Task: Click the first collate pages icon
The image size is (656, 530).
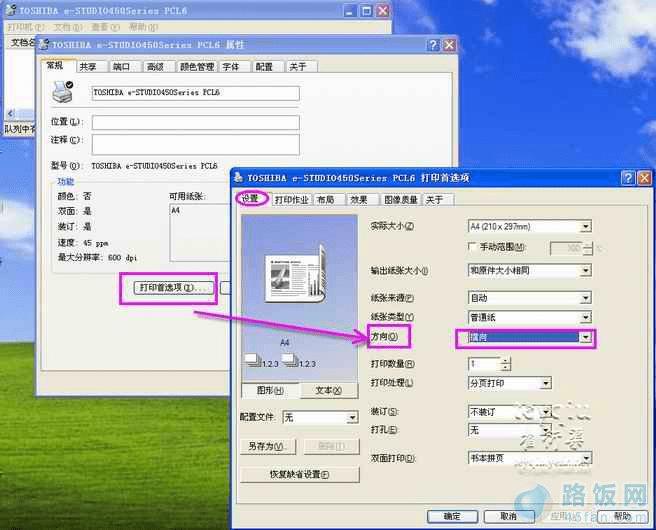Action: pyautogui.click(x=252, y=359)
